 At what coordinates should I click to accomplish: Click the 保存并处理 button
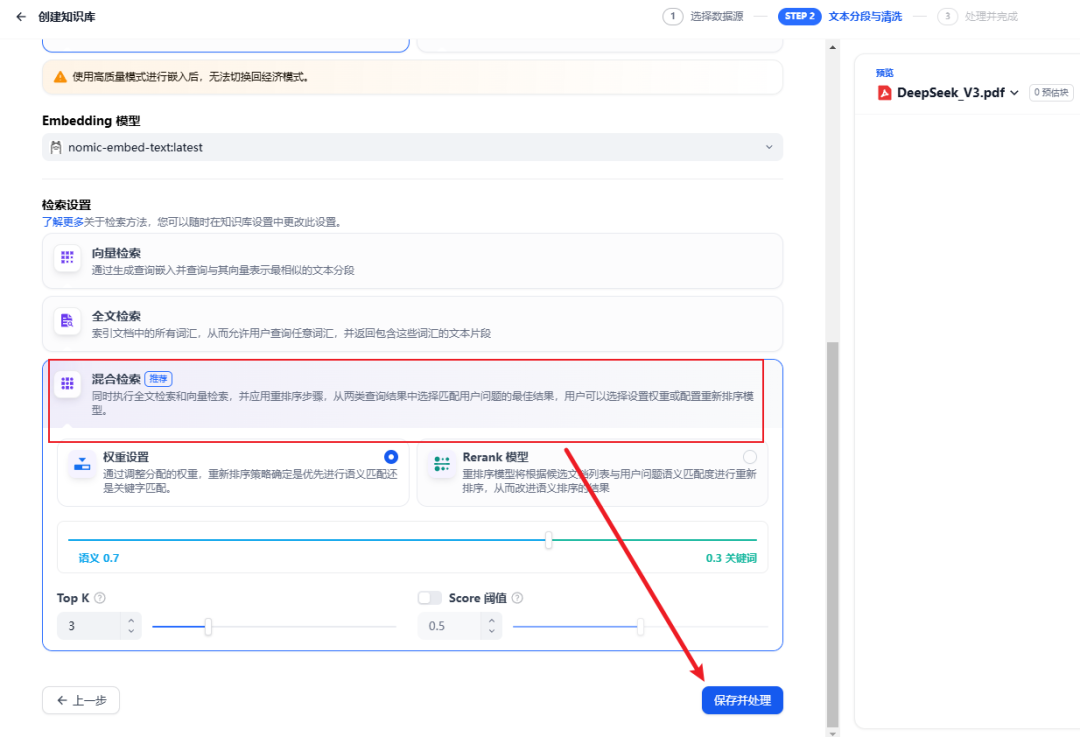click(742, 700)
